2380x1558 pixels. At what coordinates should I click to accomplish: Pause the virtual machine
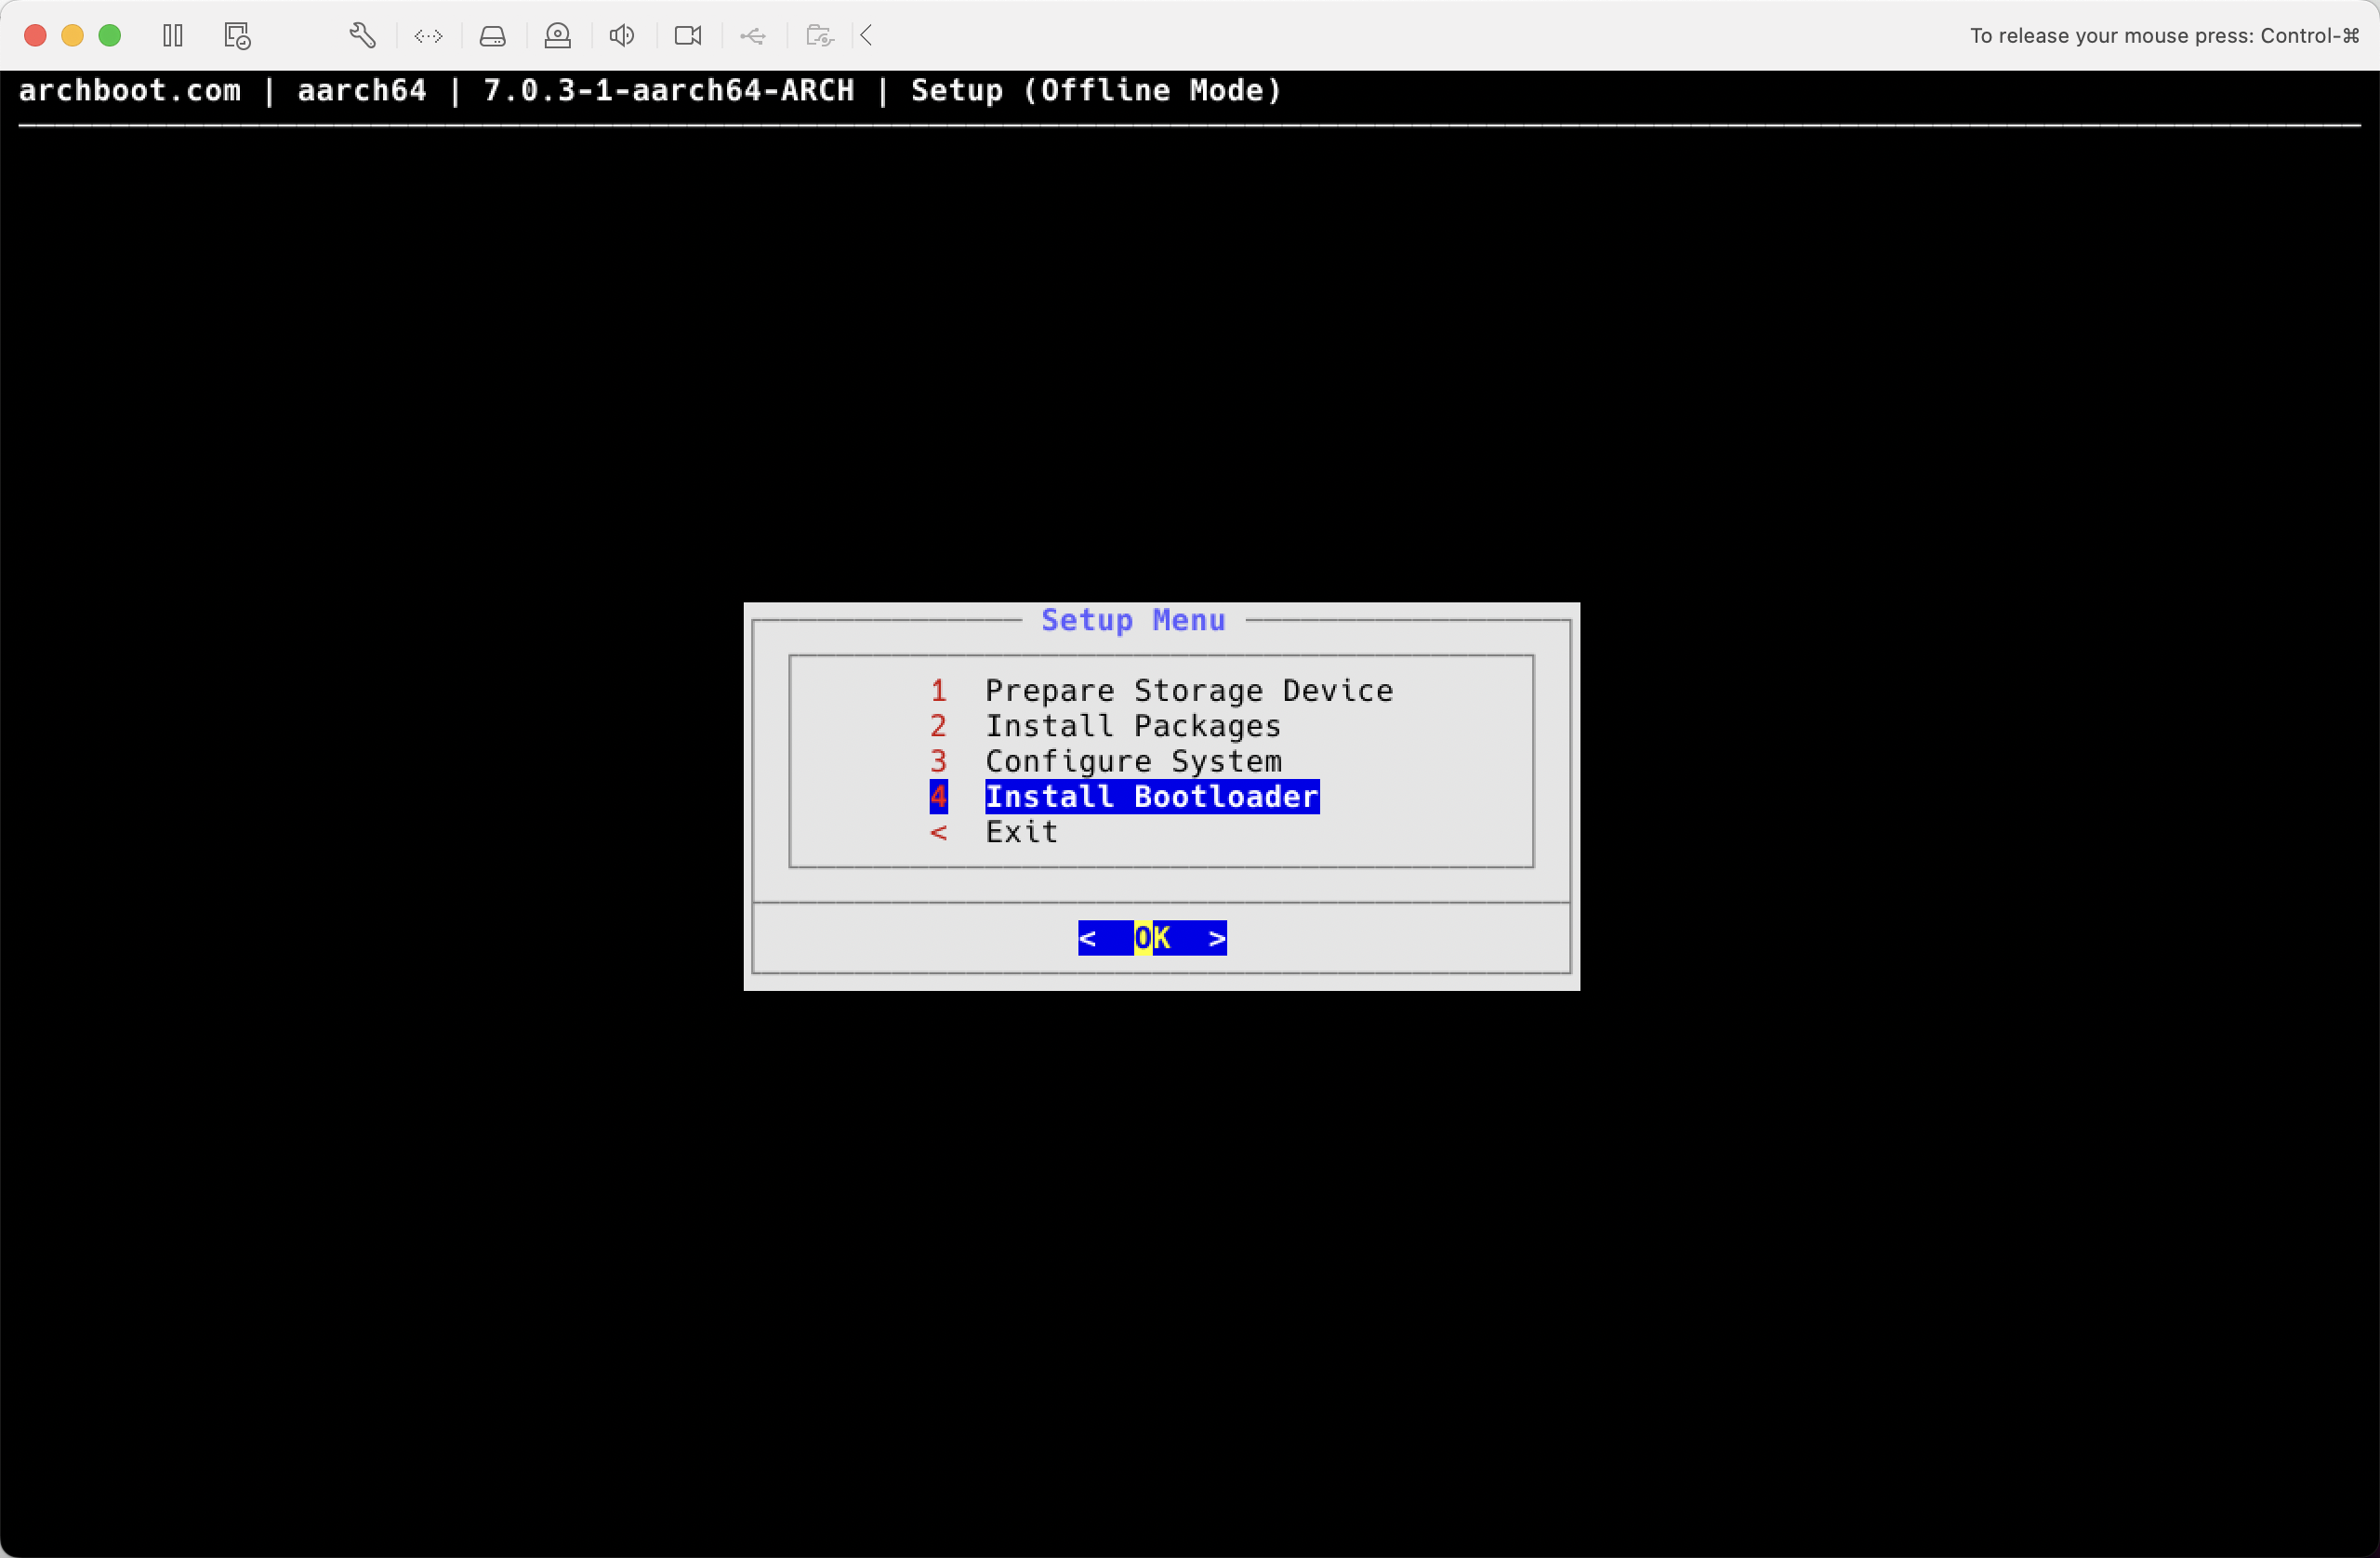[x=173, y=36]
